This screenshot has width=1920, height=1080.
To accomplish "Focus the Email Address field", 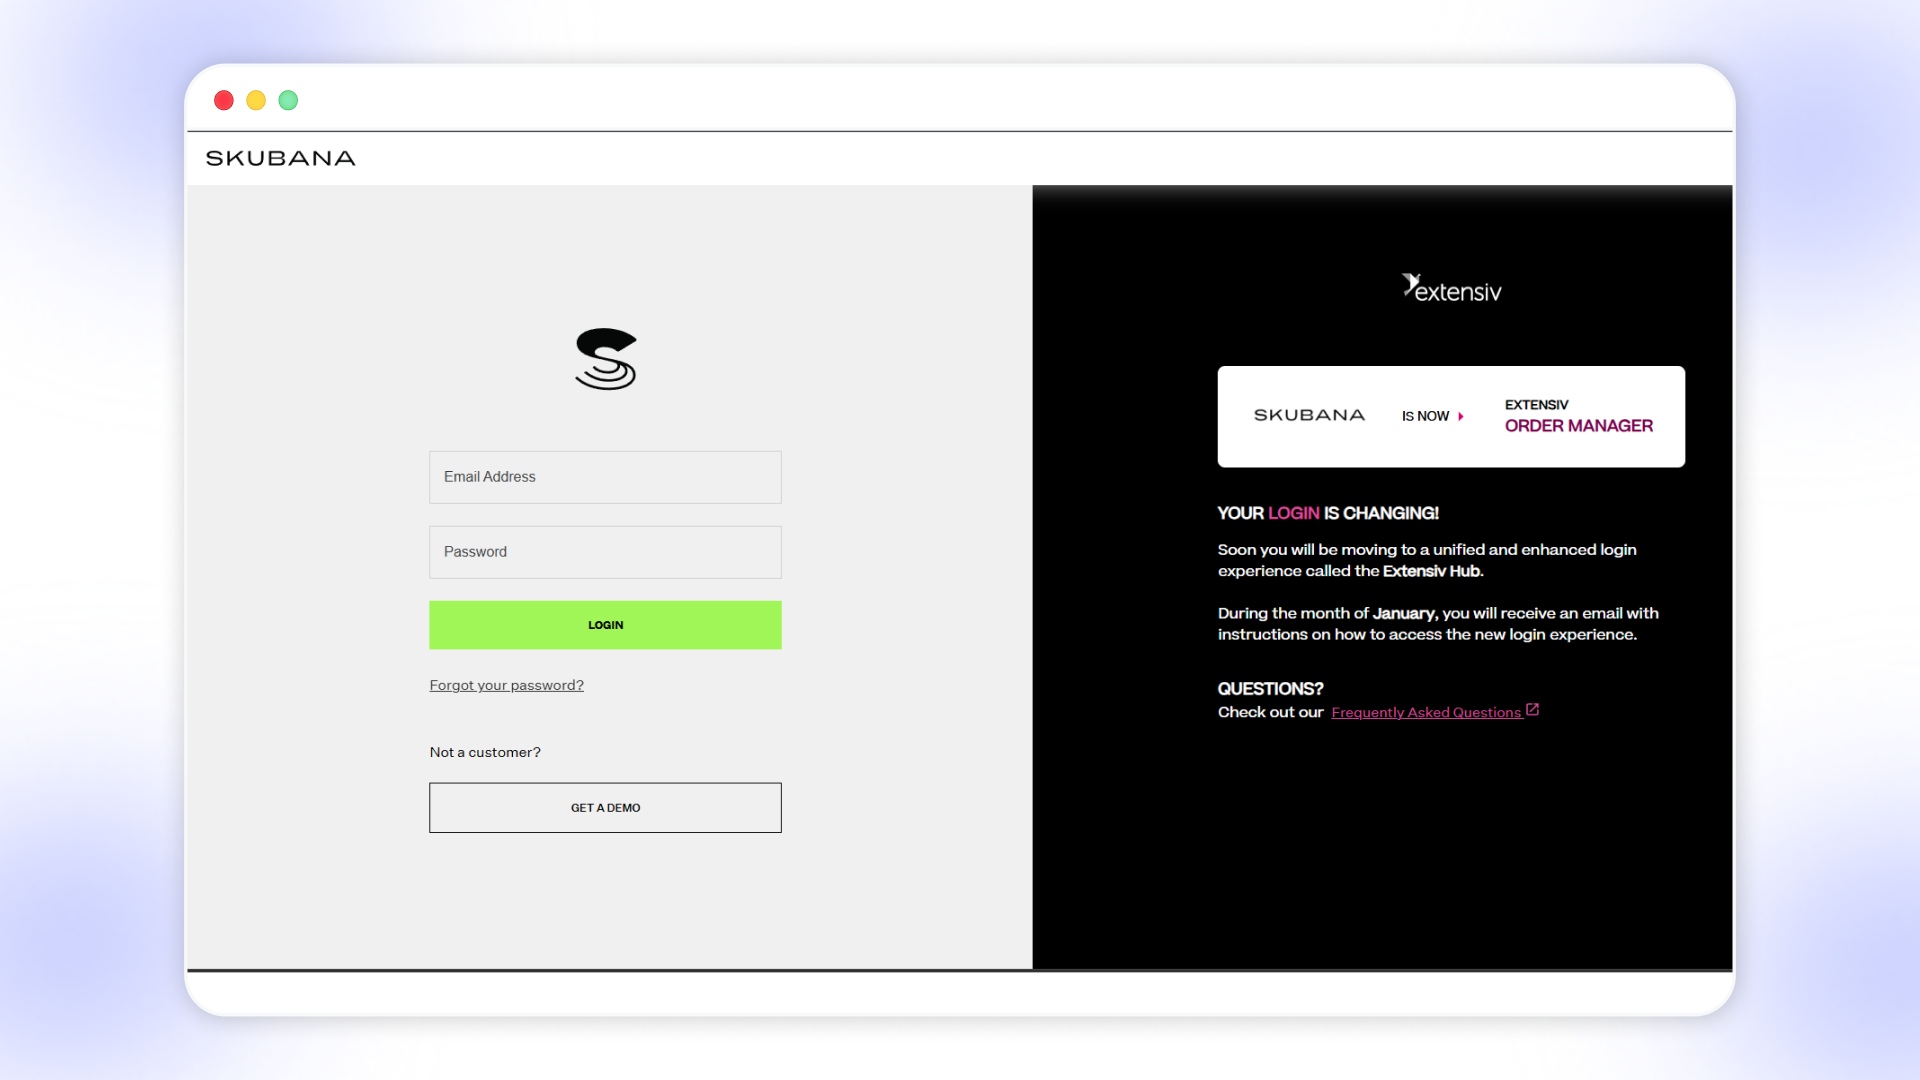I will click(605, 477).
